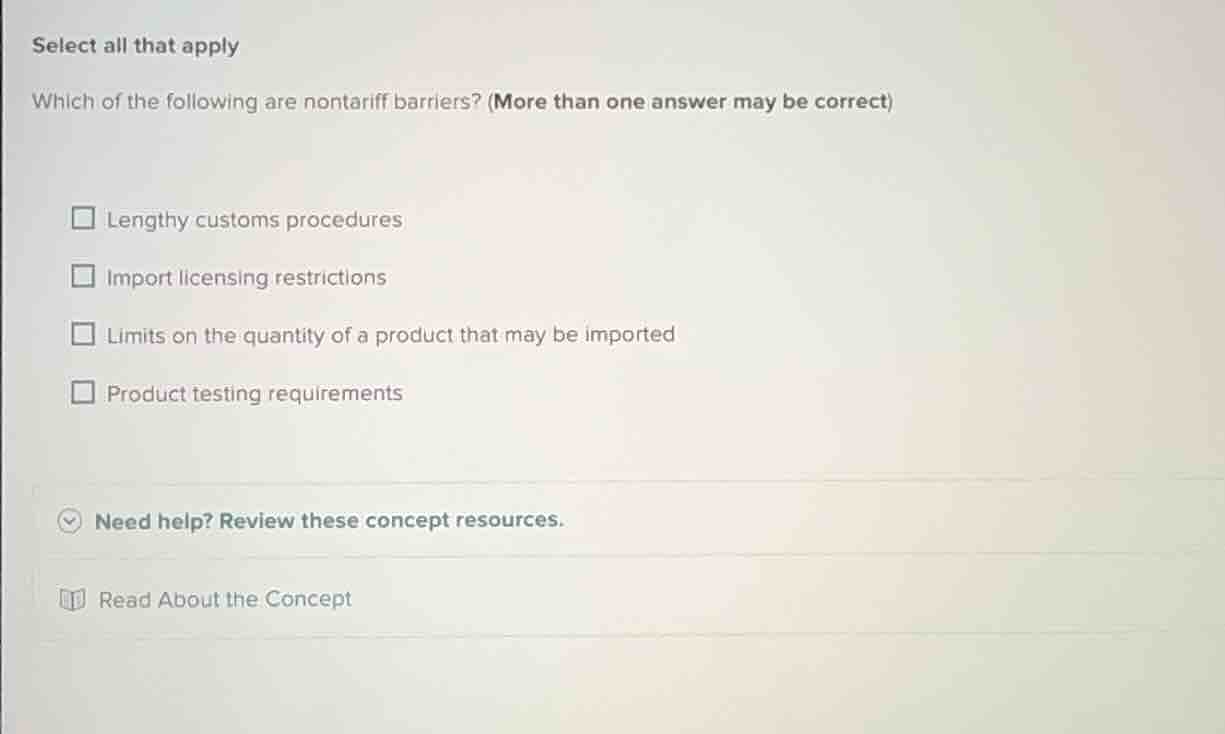The image size is (1225, 734).
Task: Check the Lengthy customs procedures box
Action: (82, 218)
